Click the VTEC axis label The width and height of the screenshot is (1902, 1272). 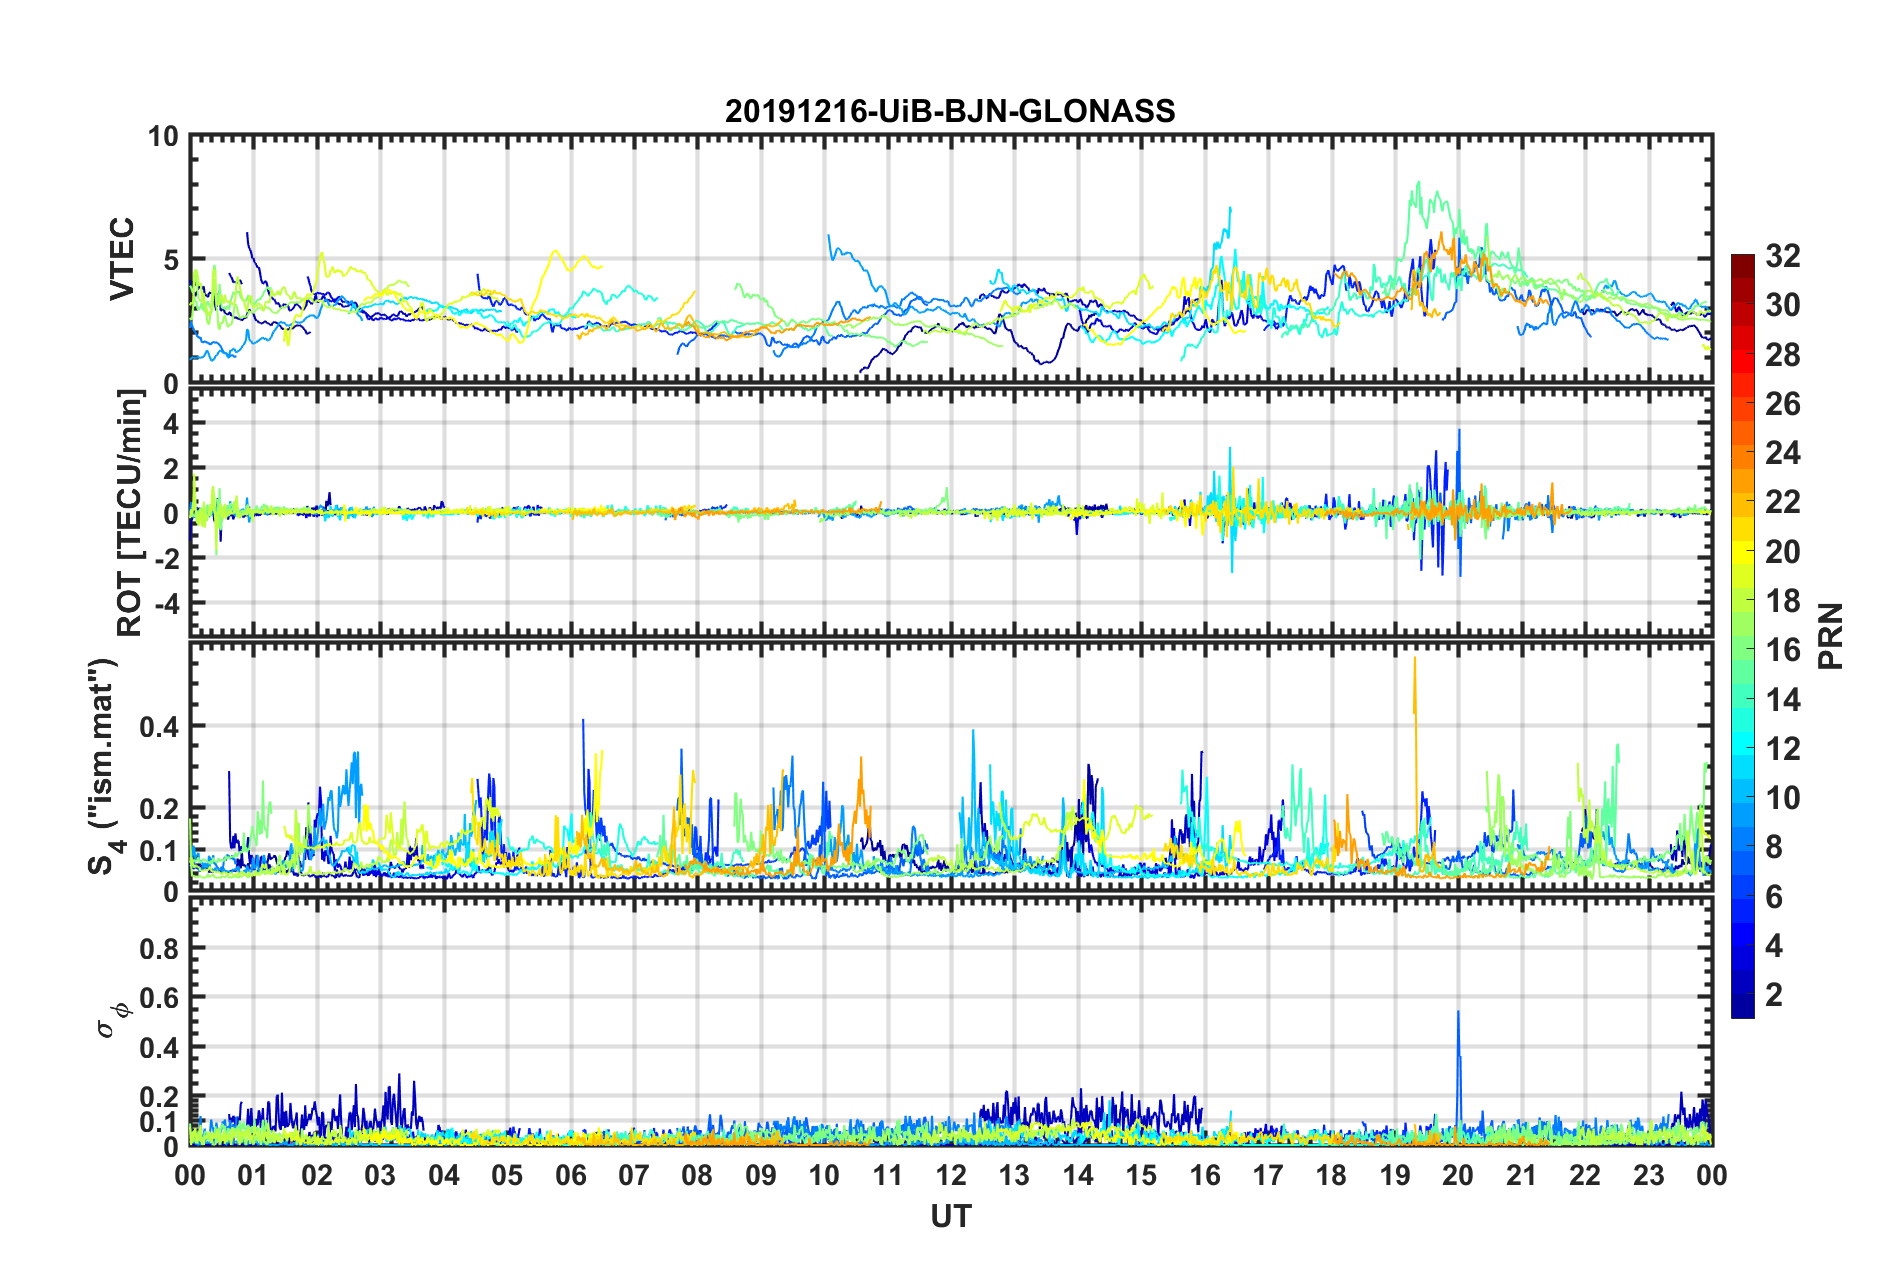(x=121, y=258)
